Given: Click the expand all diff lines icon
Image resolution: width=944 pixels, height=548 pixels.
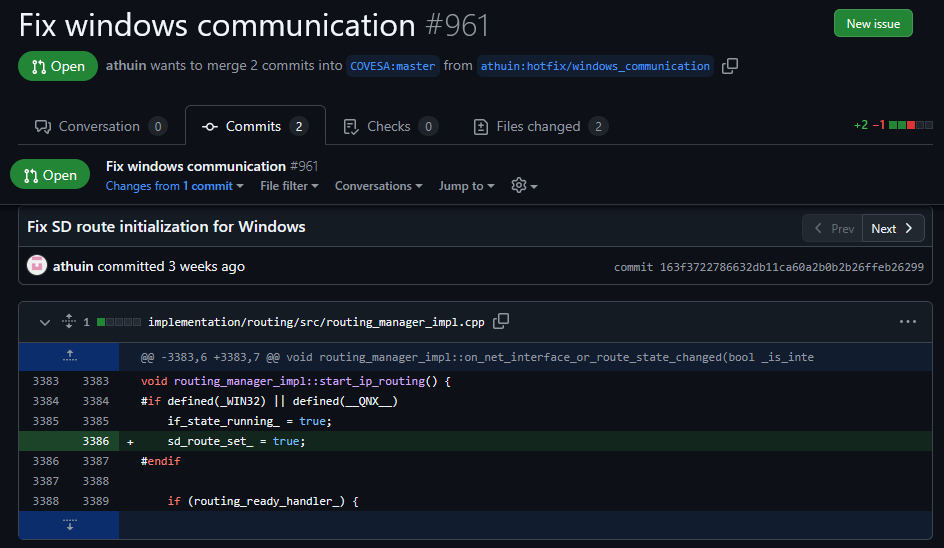Looking at the screenshot, I should click(x=69, y=322).
